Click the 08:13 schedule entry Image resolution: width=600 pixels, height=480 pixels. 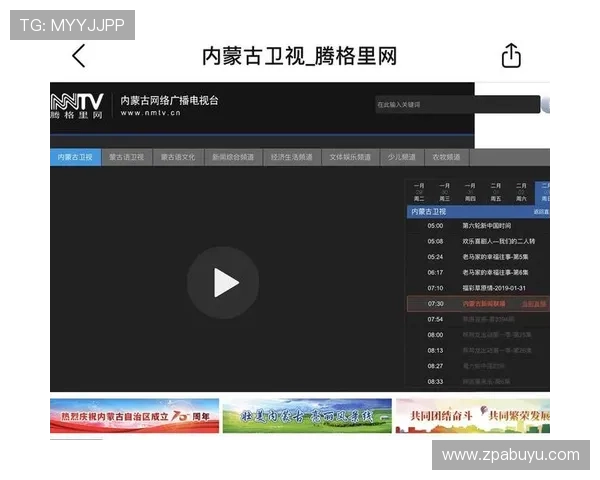[x=478, y=351]
